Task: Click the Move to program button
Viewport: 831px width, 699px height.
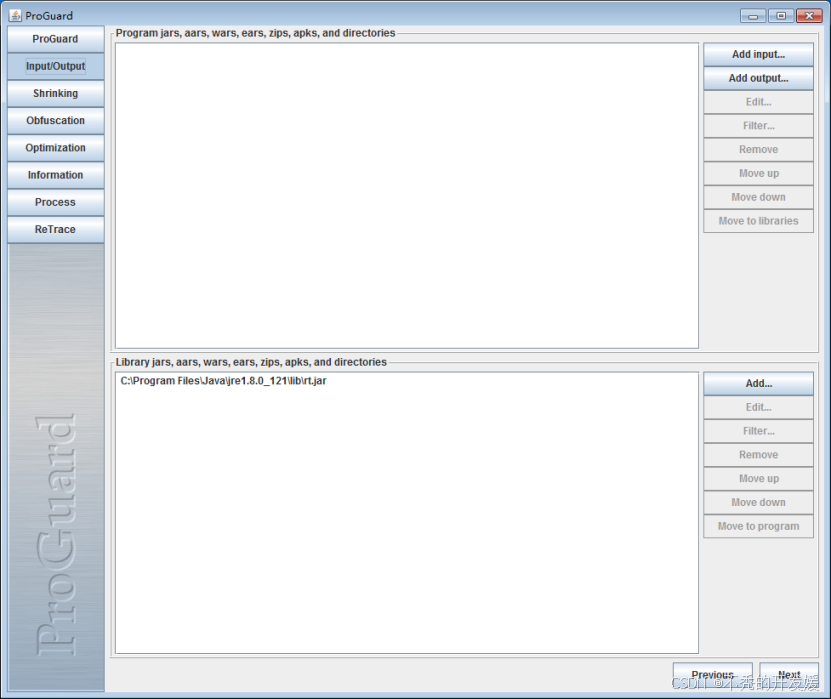Action: (x=758, y=526)
